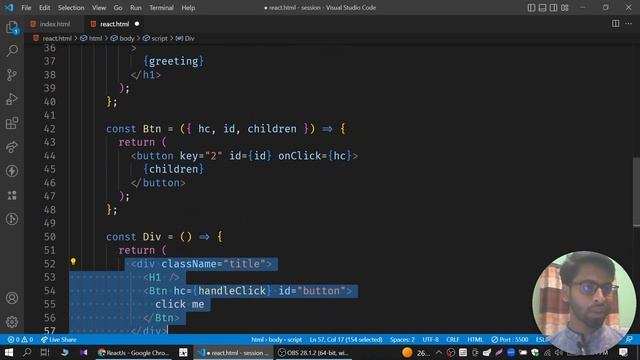Screen dimensions: 640x360
Task: Open the Selection menu
Action: [x=71, y=7]
